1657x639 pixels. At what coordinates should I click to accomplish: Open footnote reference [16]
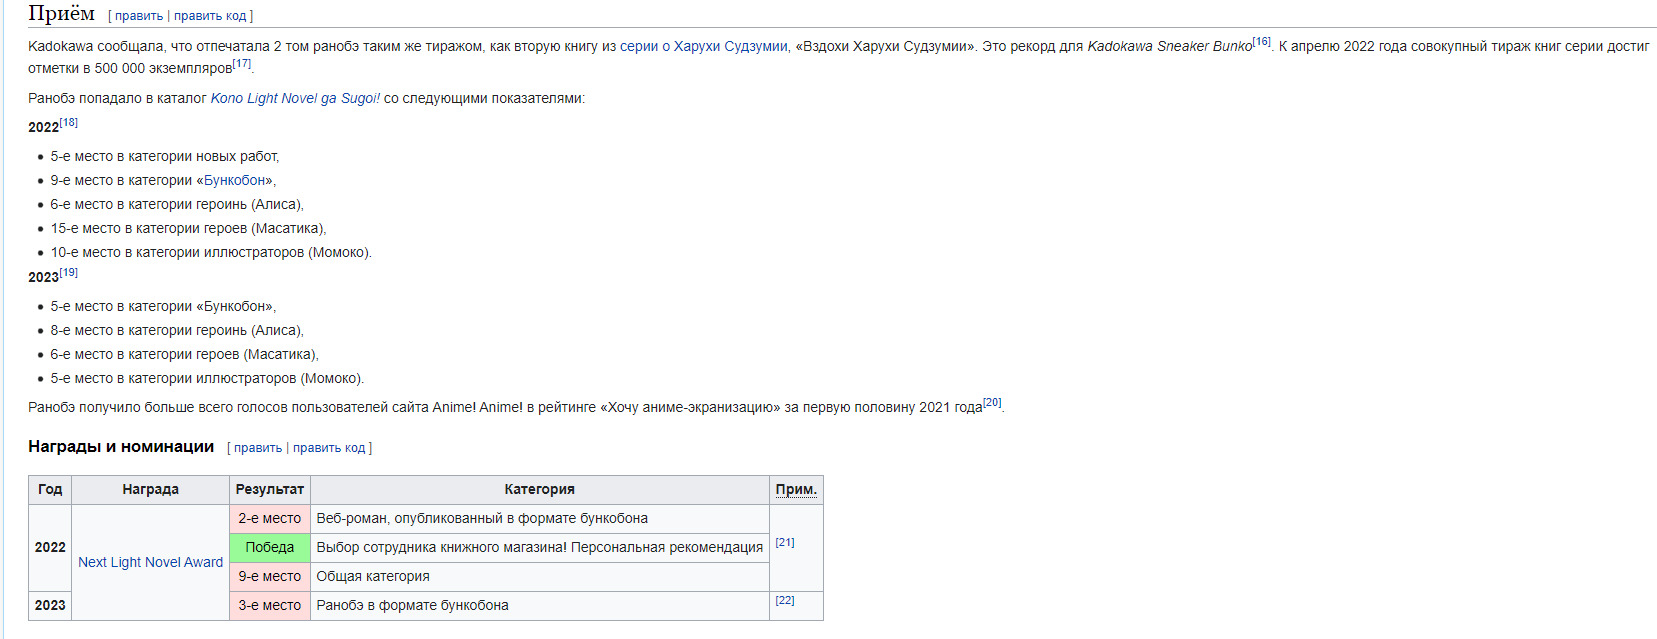(1261, 42)
